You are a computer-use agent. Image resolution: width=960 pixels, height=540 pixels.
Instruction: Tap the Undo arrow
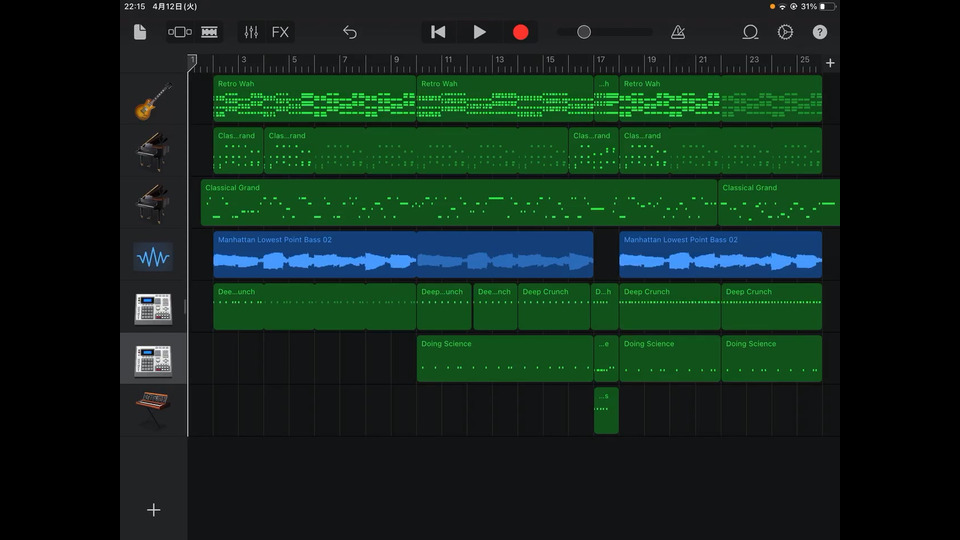click(350, 32)
